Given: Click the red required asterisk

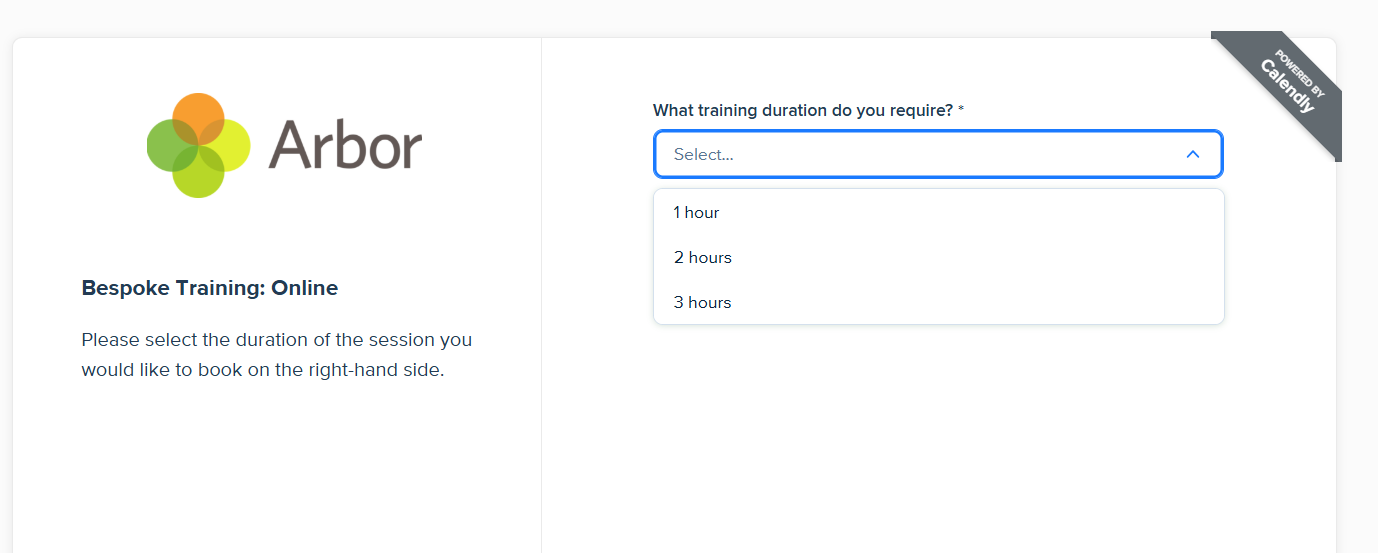Looking at the screenshot, I should click(961, 110).
